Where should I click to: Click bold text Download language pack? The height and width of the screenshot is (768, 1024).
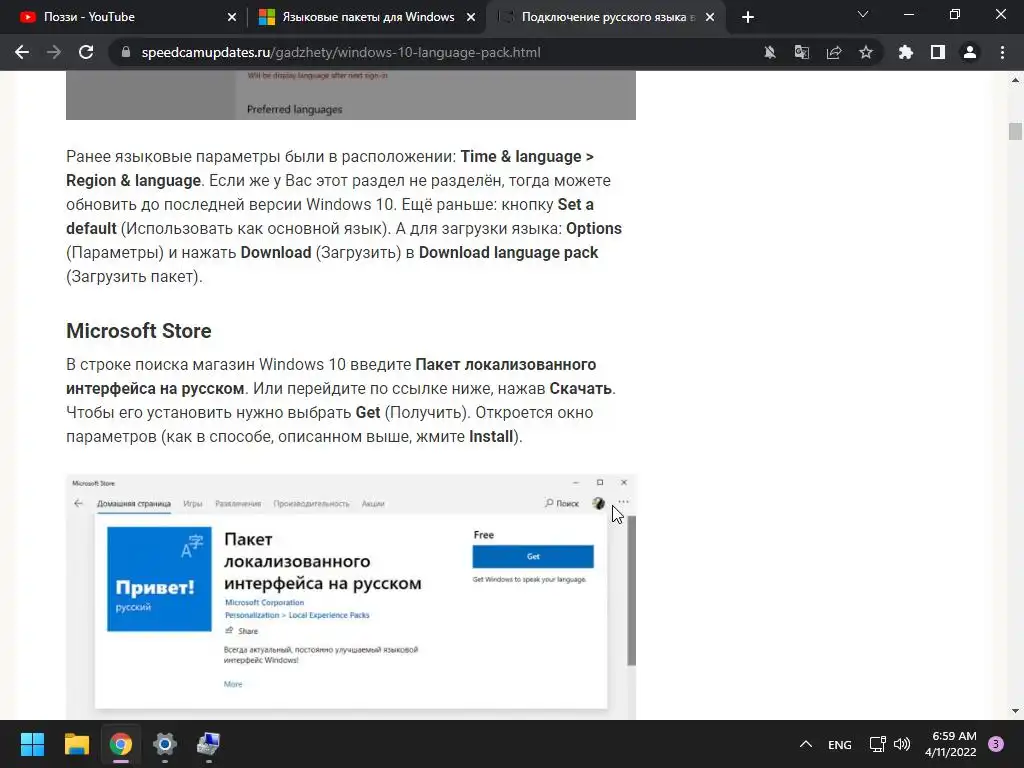[508, 253]
